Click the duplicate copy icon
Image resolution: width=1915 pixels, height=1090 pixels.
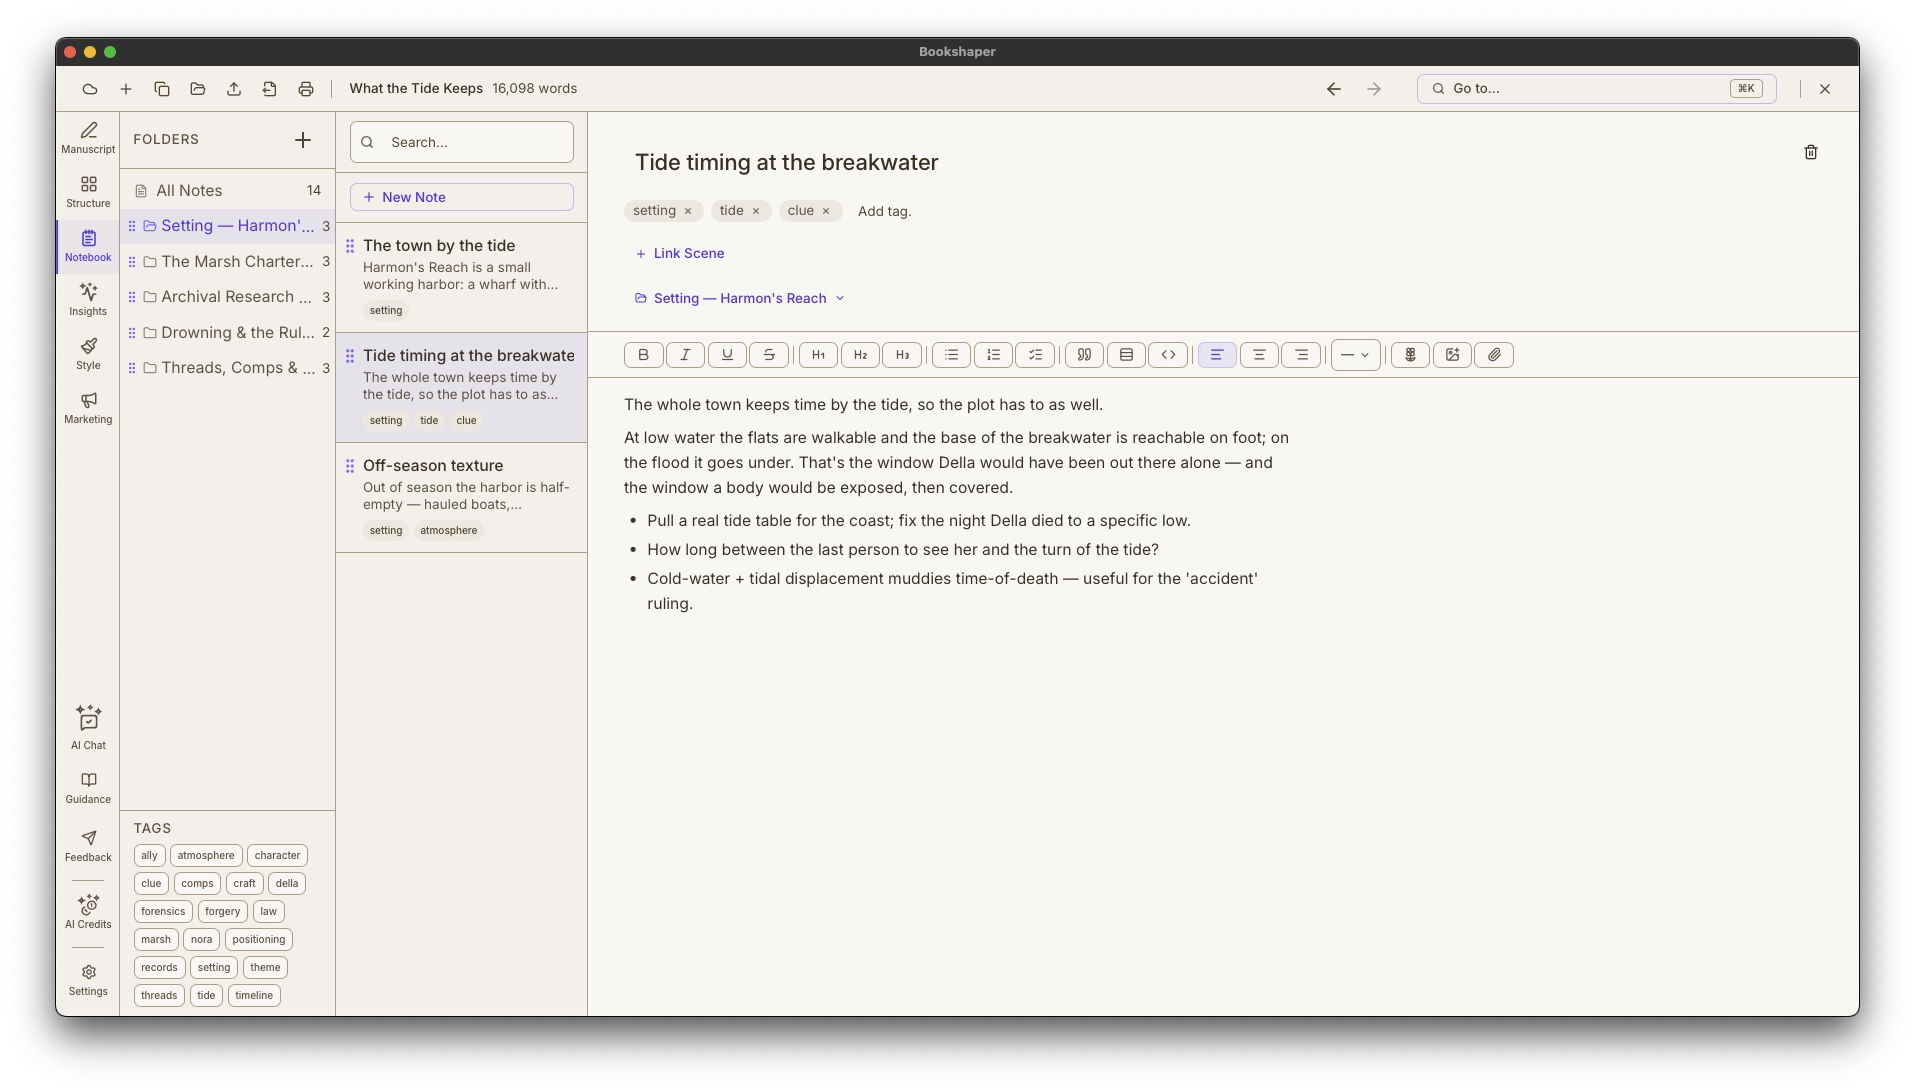pos(162,89)
